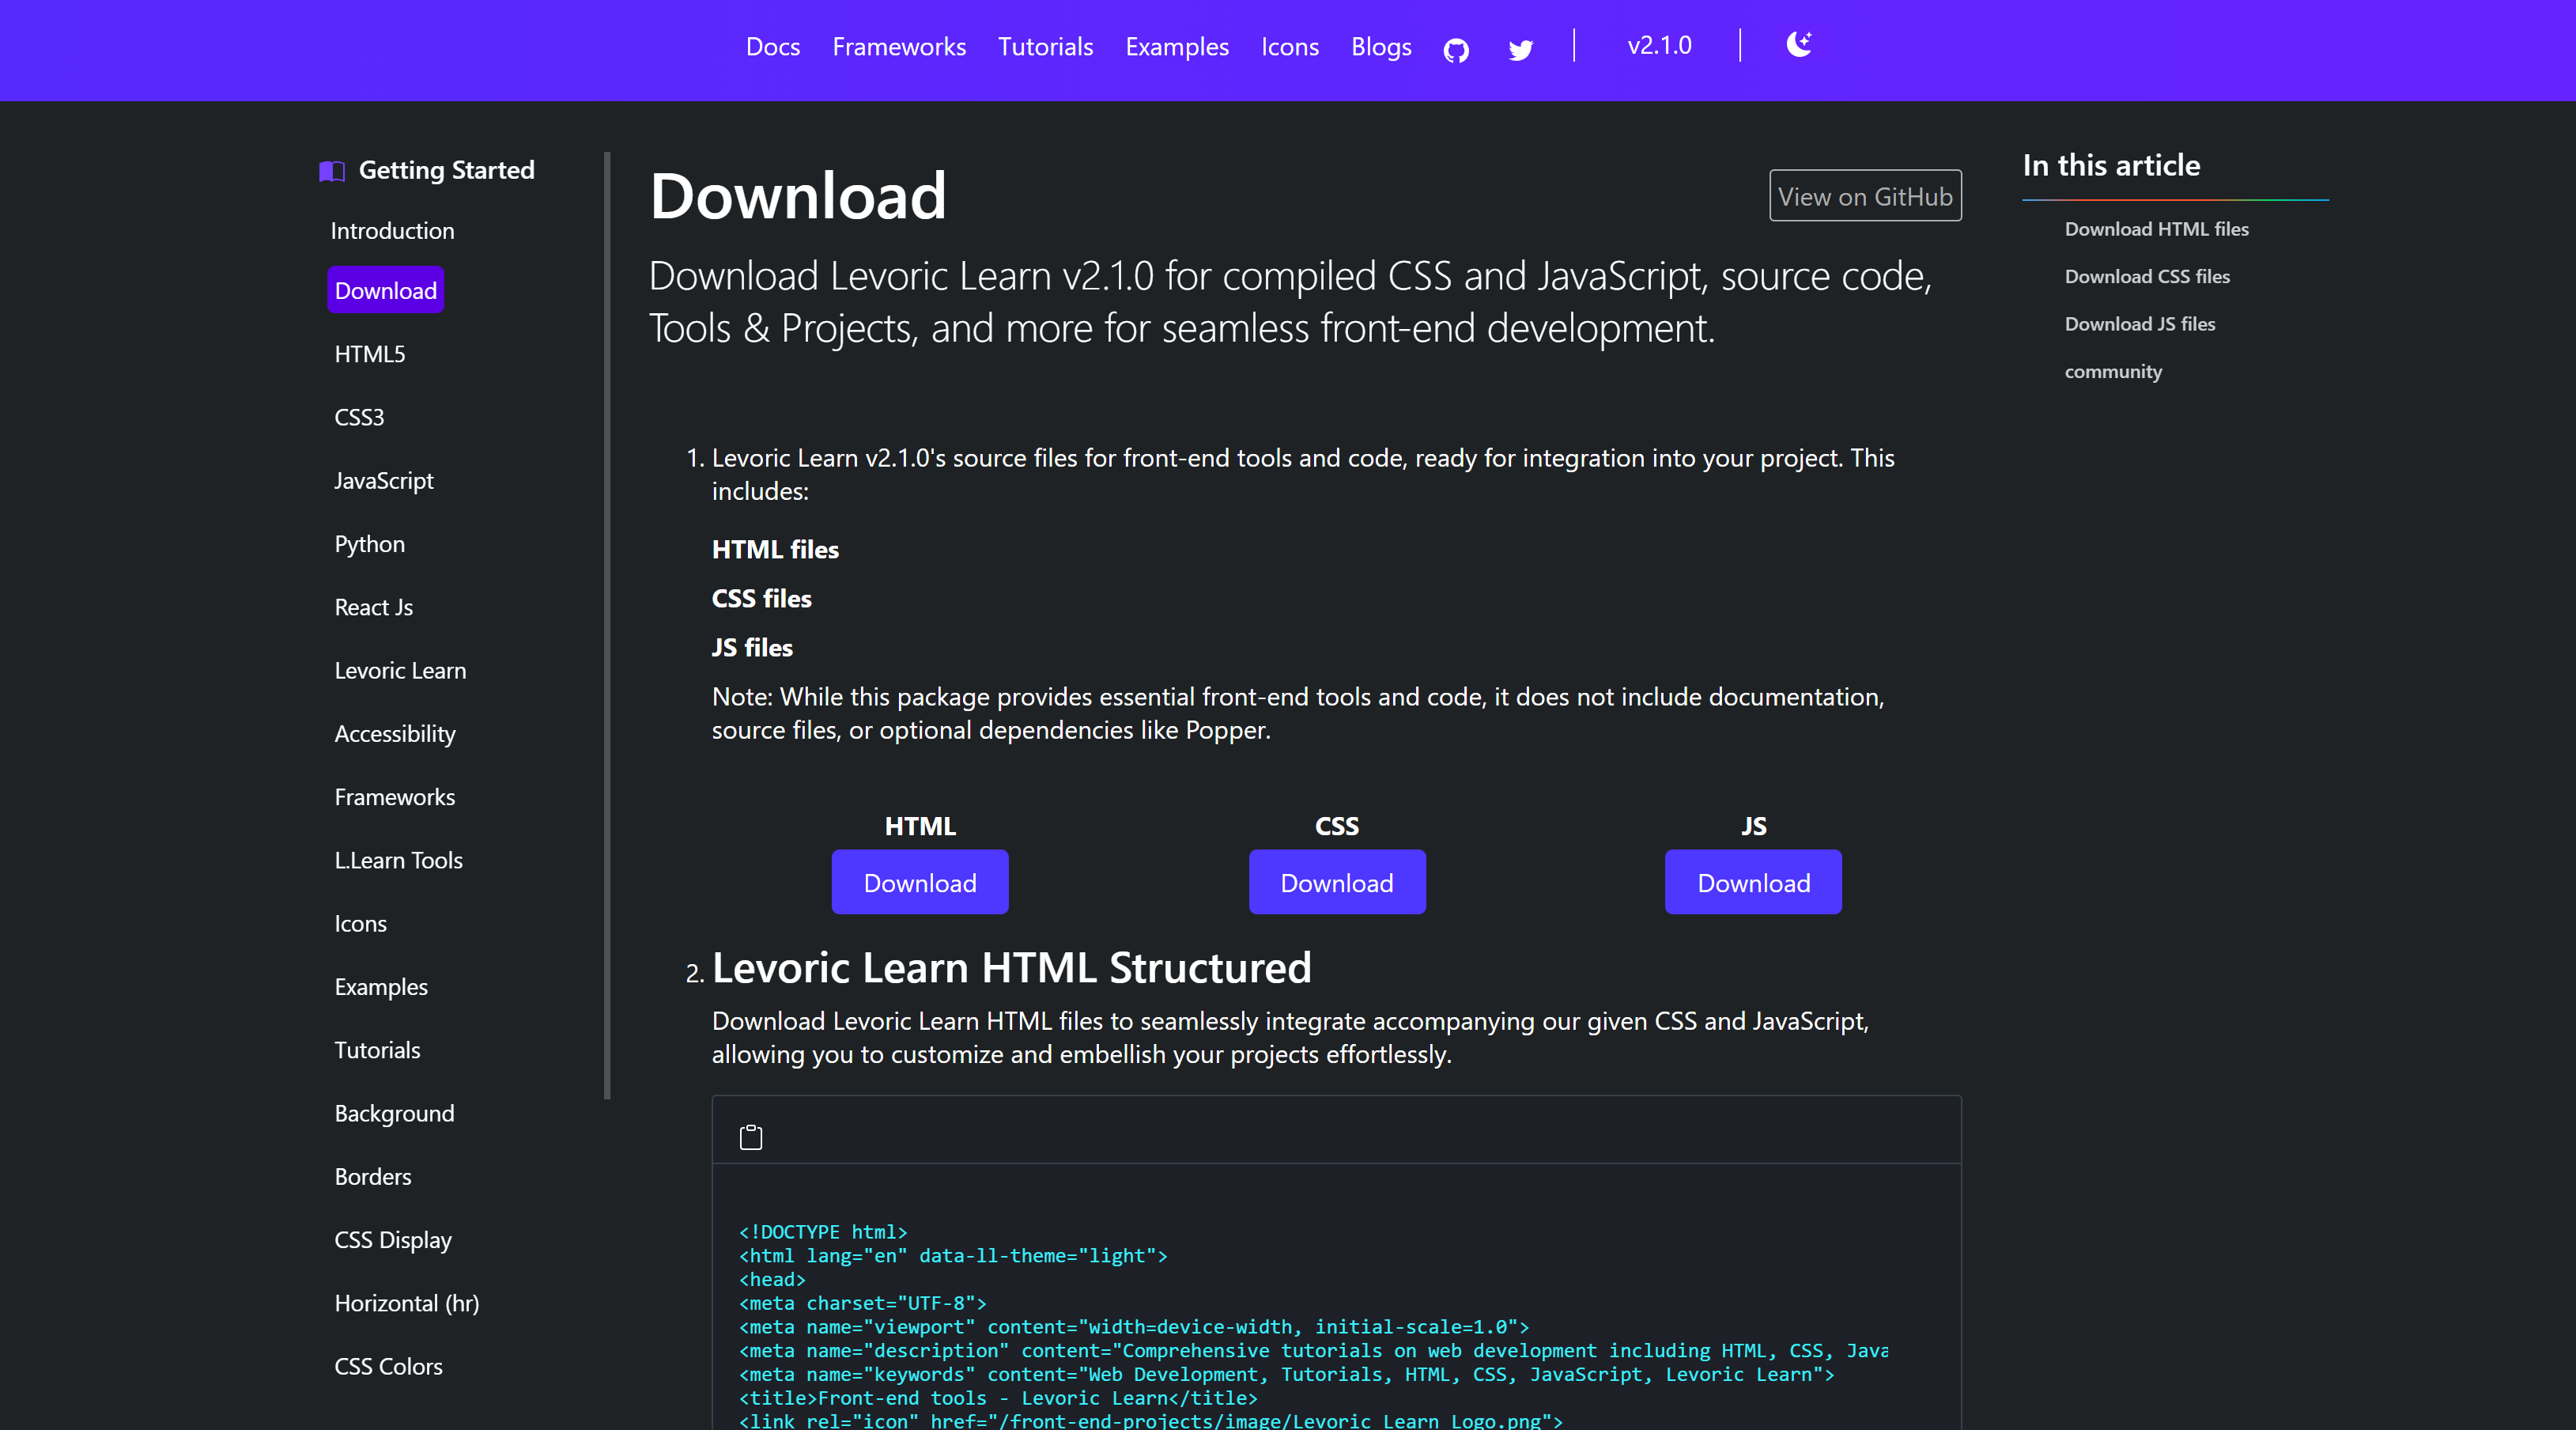Open Horizontal (hr) in sidebar
Image resolution: width=2576 pixels, height=1430 pixels.
pyautogui.click(x=407, y=1303)
